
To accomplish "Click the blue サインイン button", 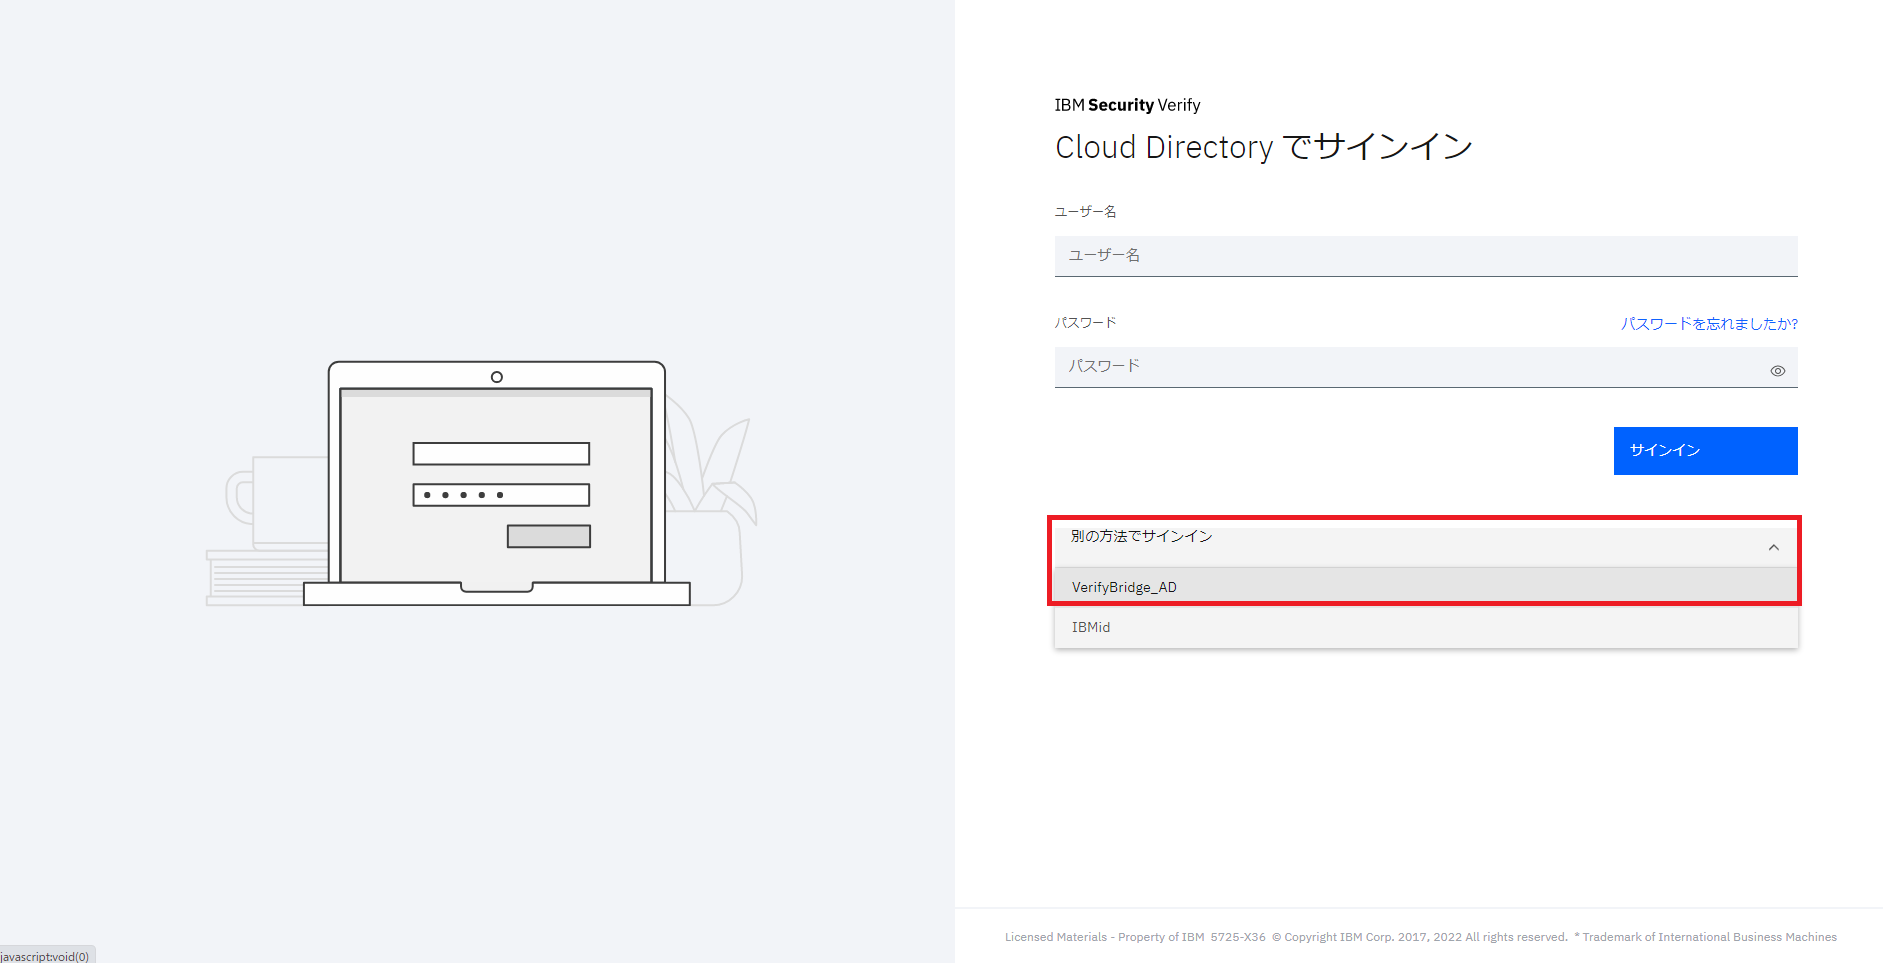I will click(x=1706, y=451).
